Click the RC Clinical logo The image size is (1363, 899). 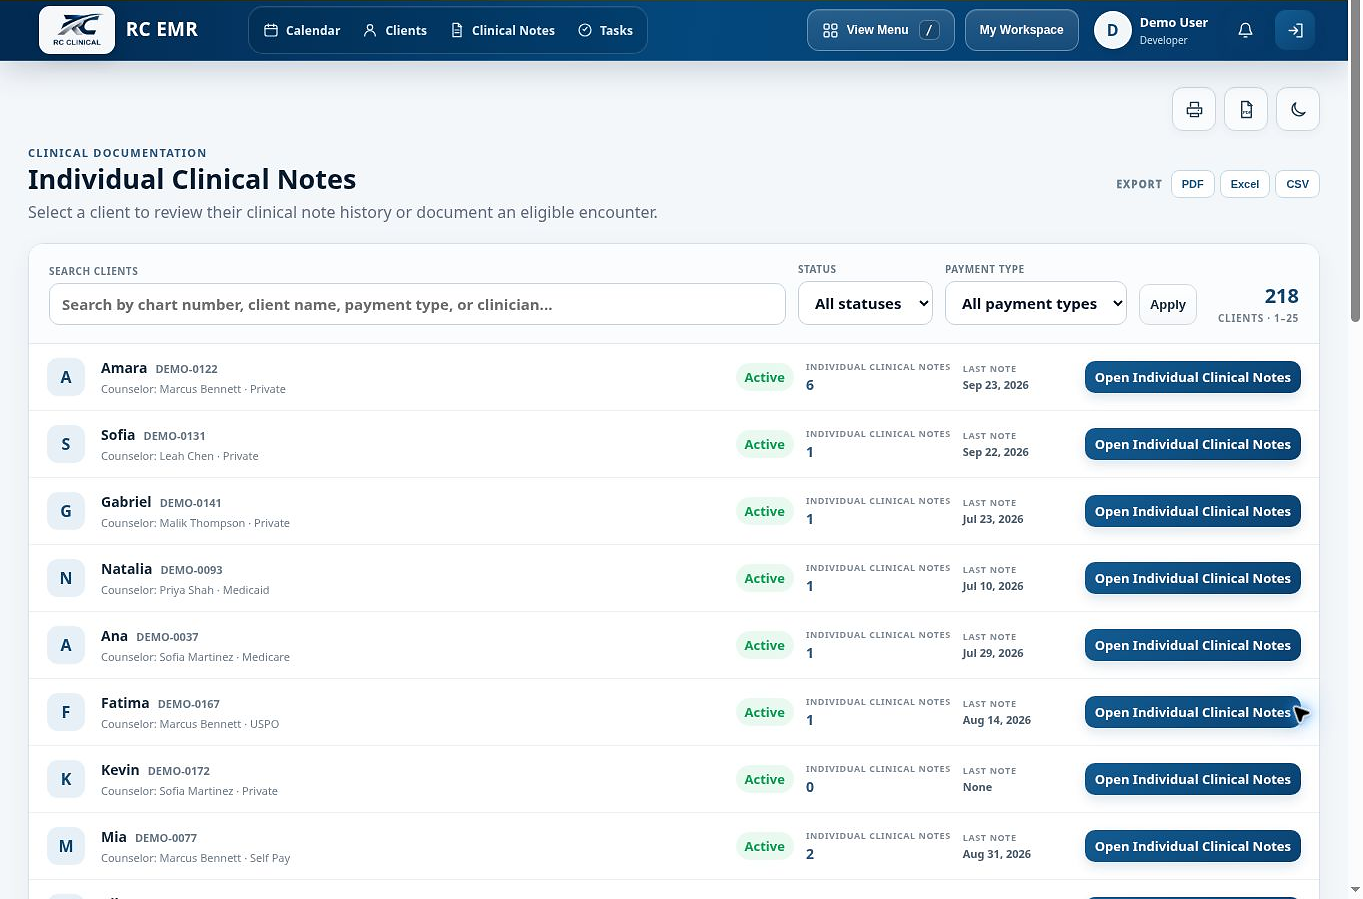click(x=77, y=30)
